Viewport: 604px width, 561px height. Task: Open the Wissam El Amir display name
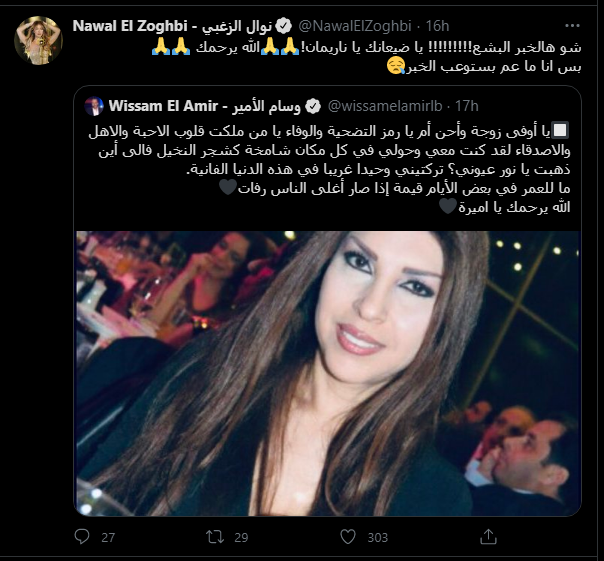tap(205, 106)
